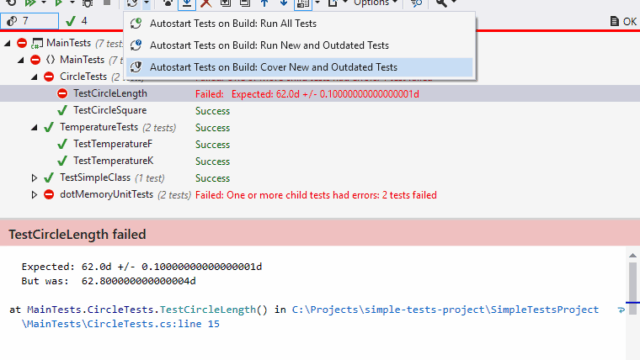Click the stop execution square icon
This screenshot has width=640, height=360.
[107, 2]
